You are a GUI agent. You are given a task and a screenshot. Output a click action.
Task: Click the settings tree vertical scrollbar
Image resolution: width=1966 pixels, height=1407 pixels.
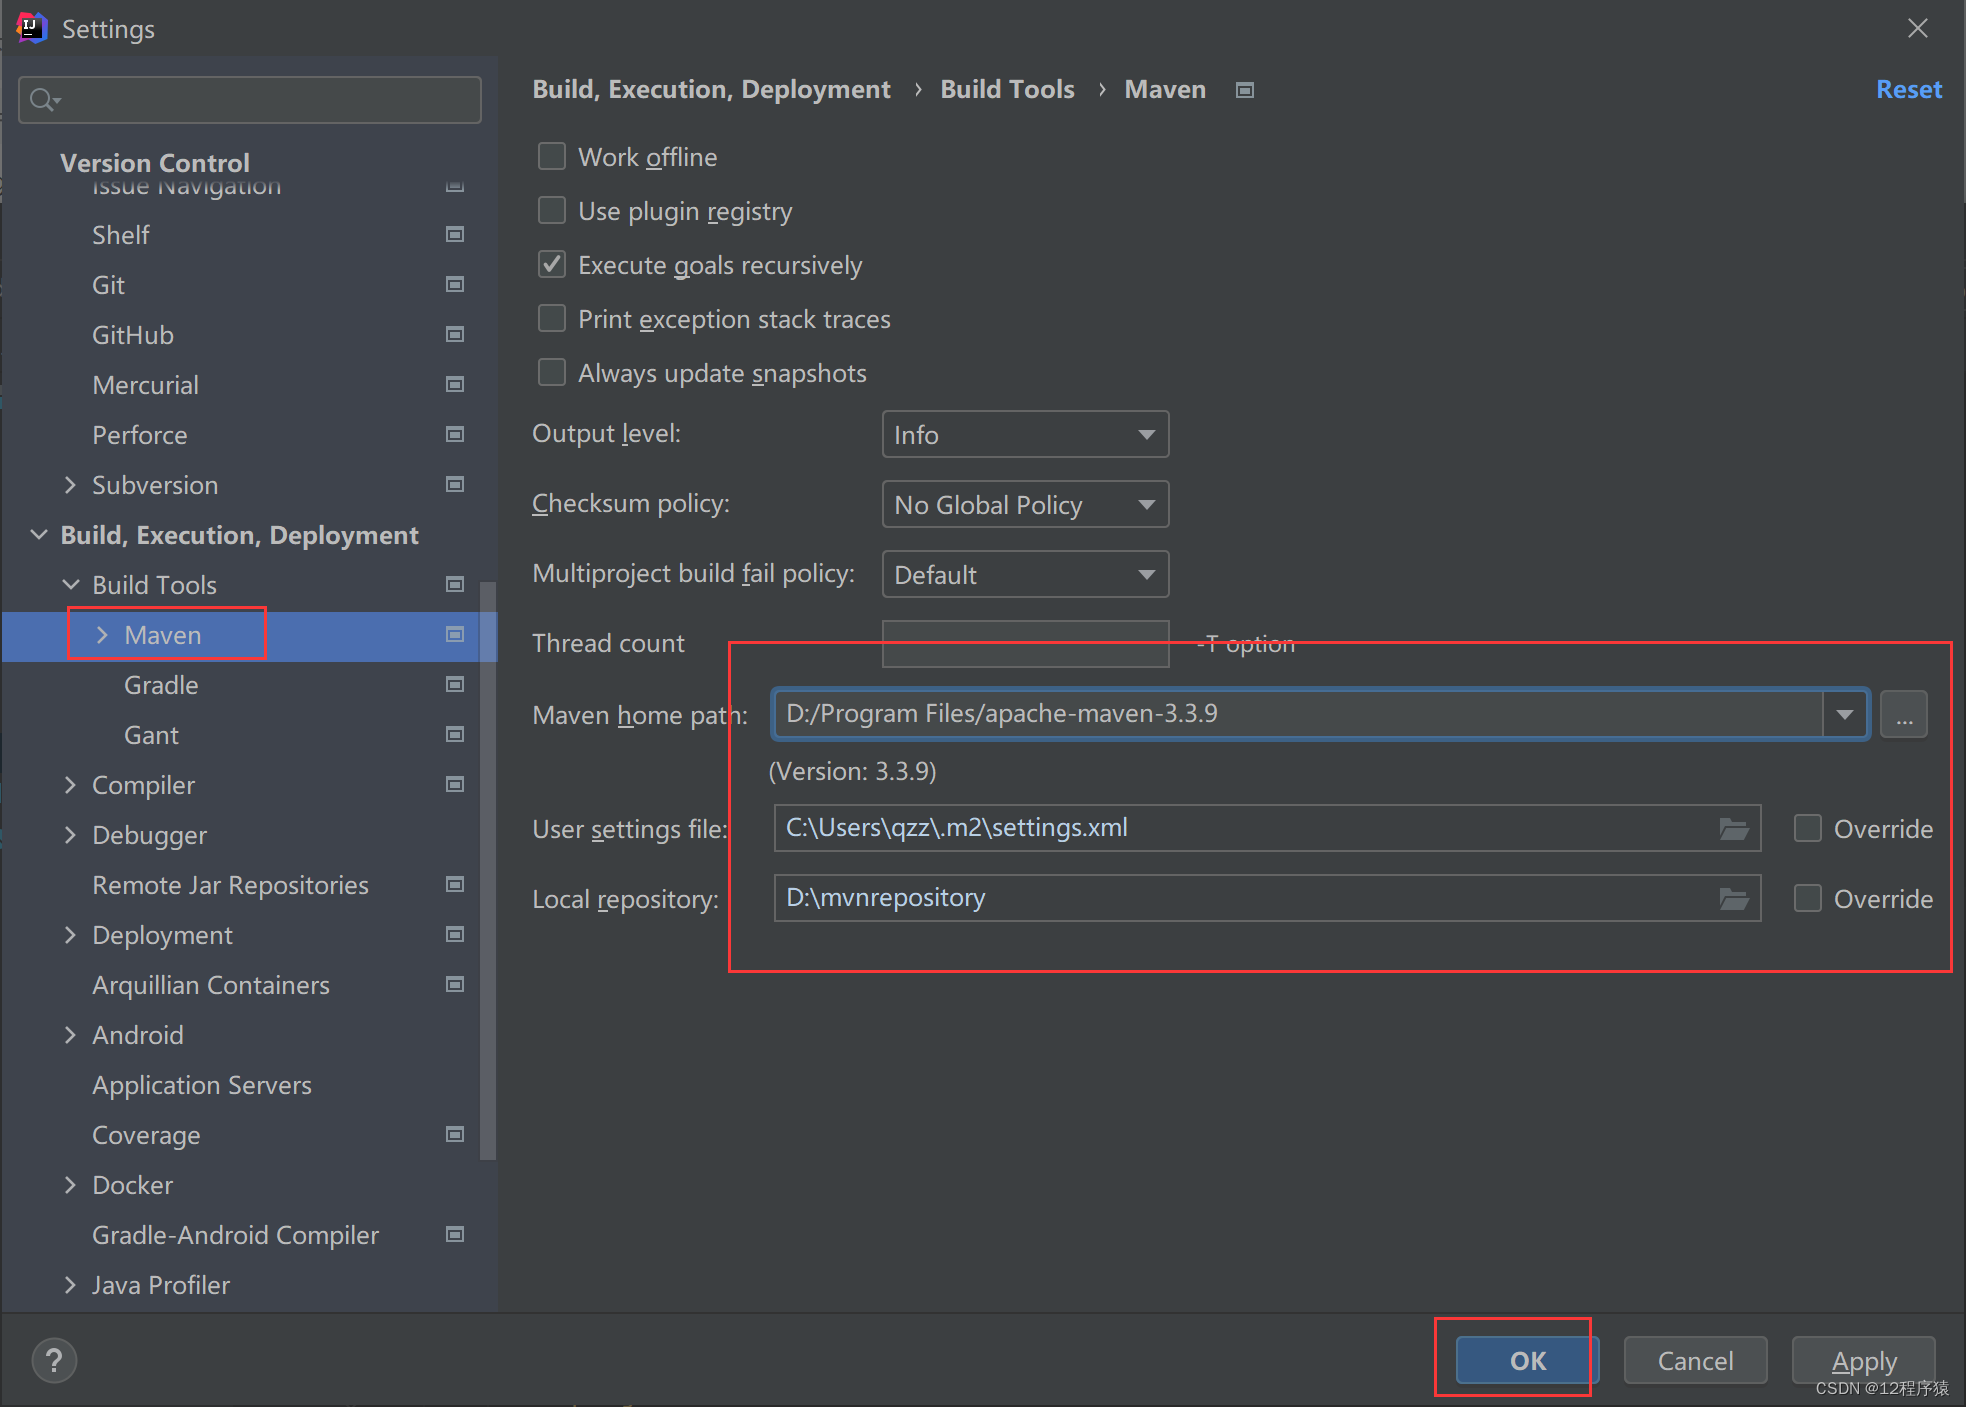[x=488, y=870]
